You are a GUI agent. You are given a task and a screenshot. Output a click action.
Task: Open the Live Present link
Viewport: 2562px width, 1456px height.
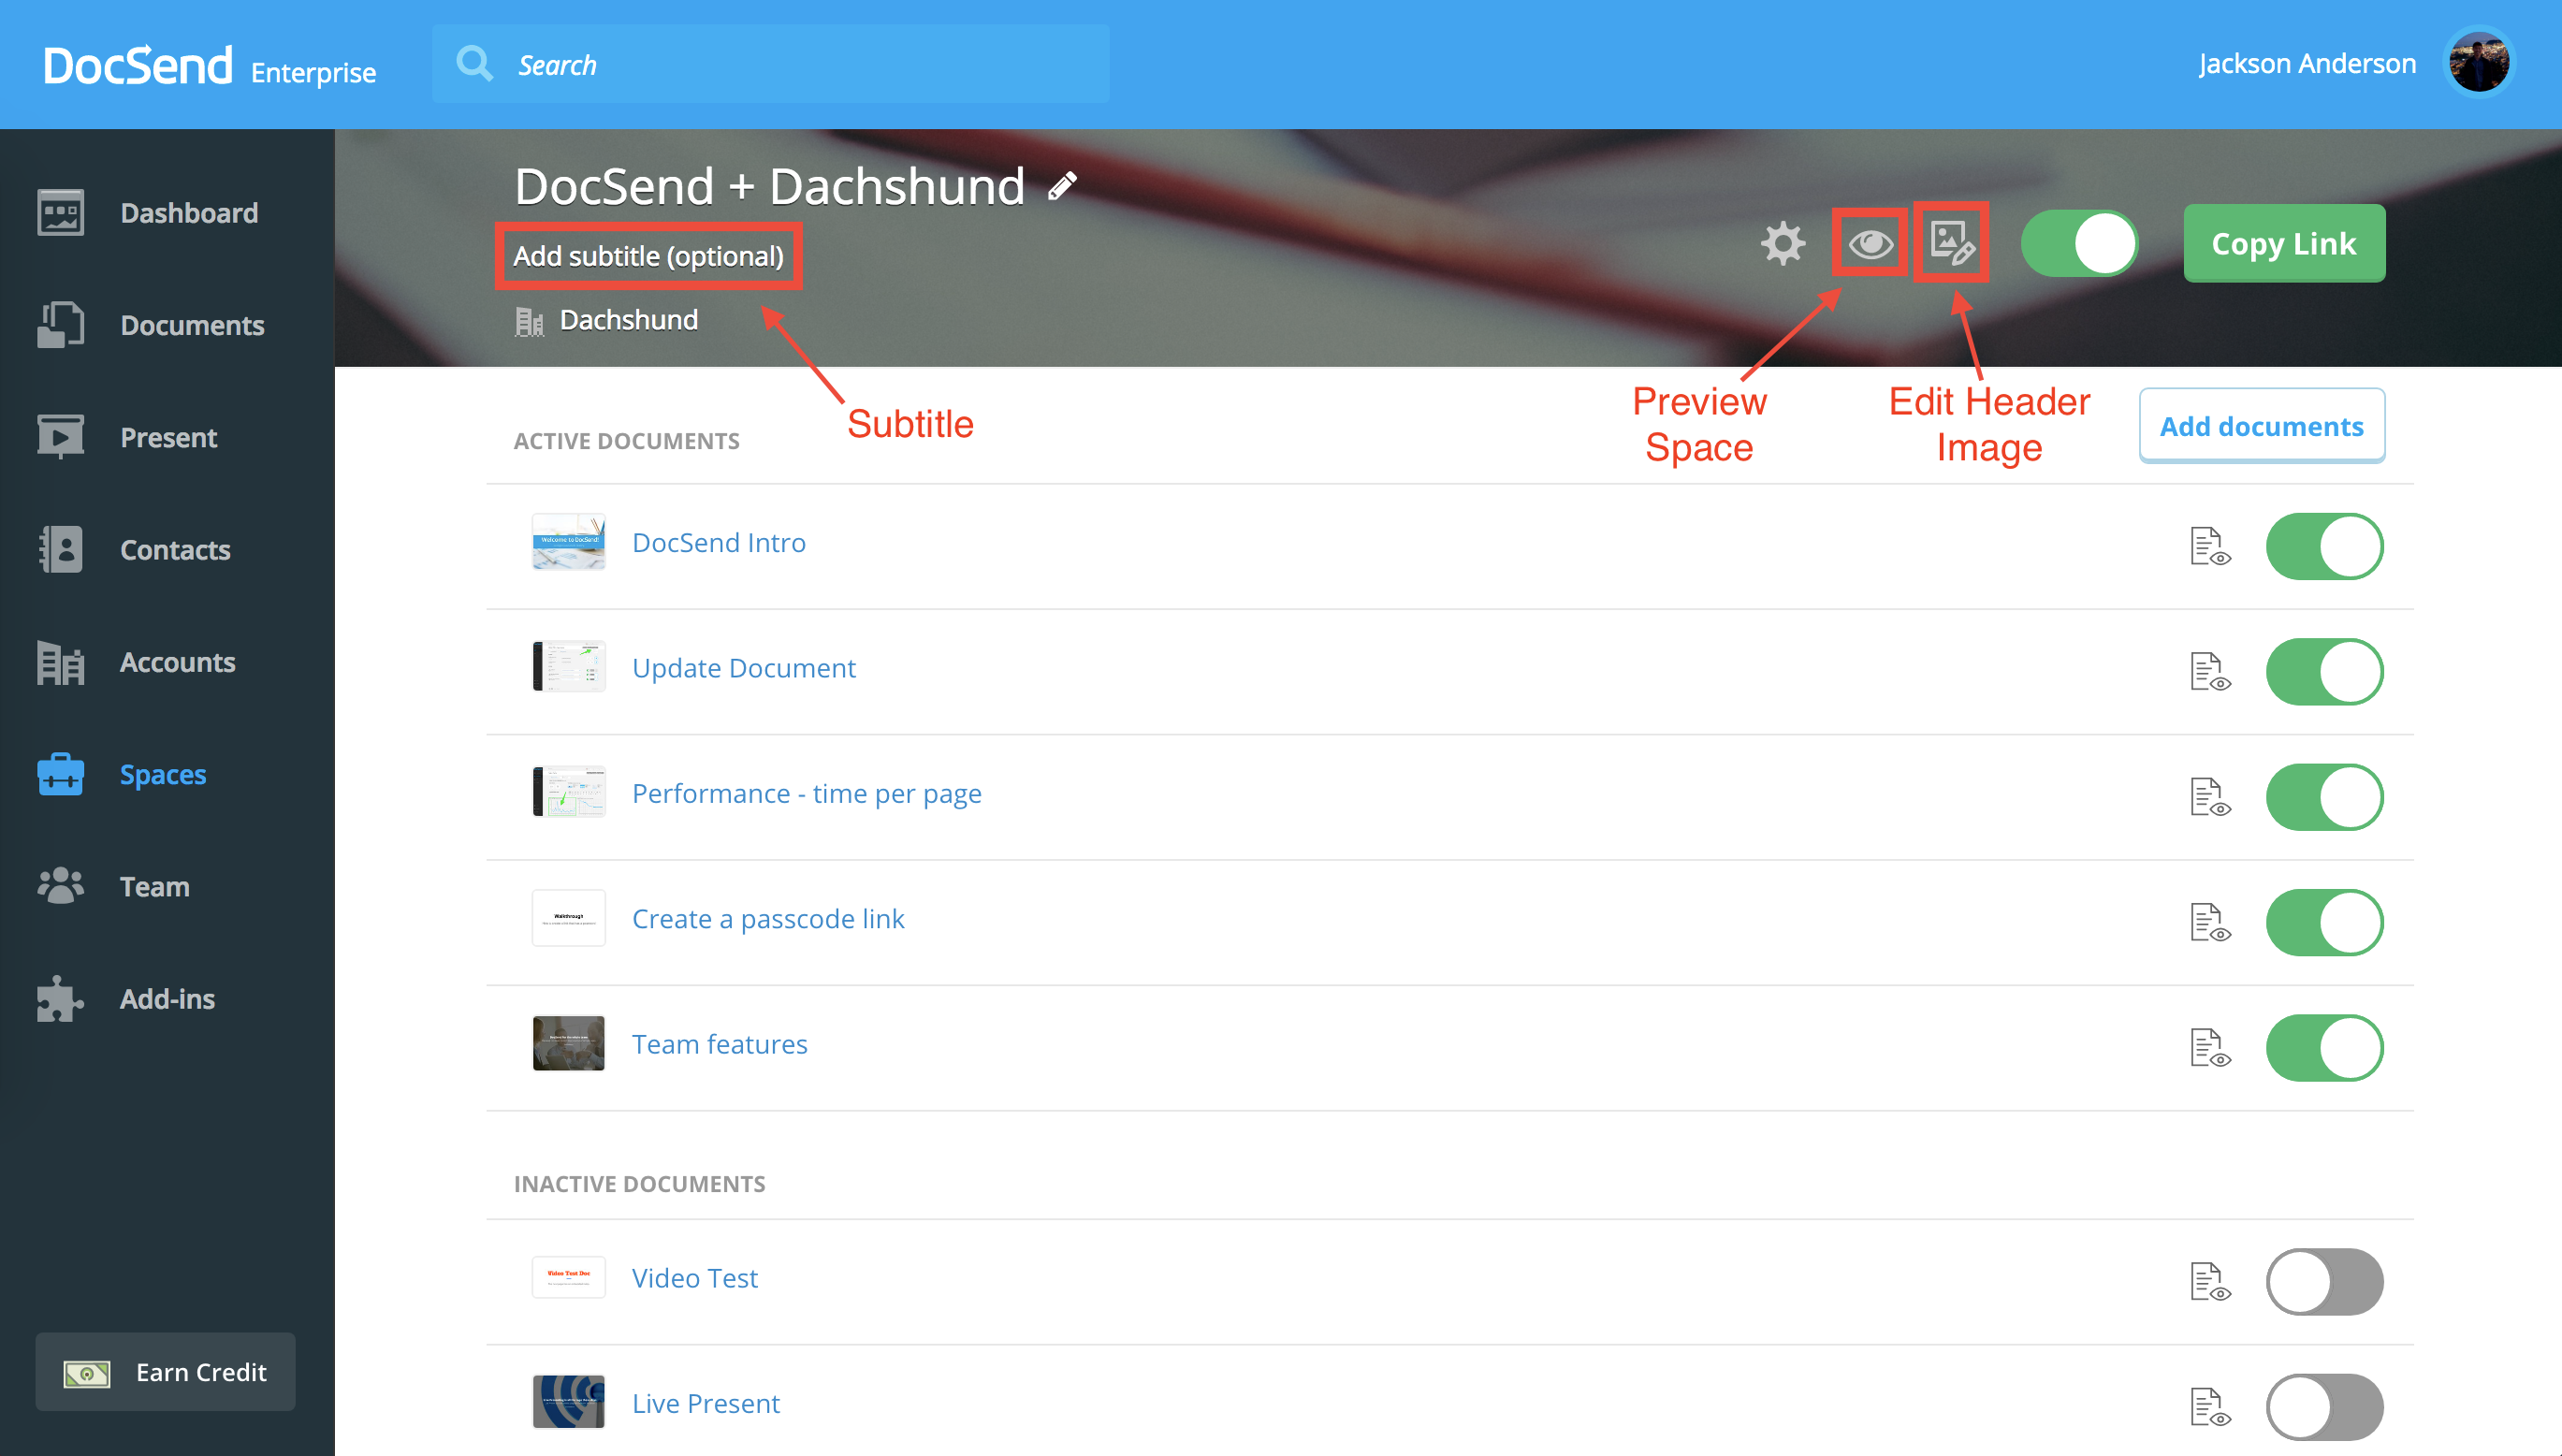(x=705, y=1403)
